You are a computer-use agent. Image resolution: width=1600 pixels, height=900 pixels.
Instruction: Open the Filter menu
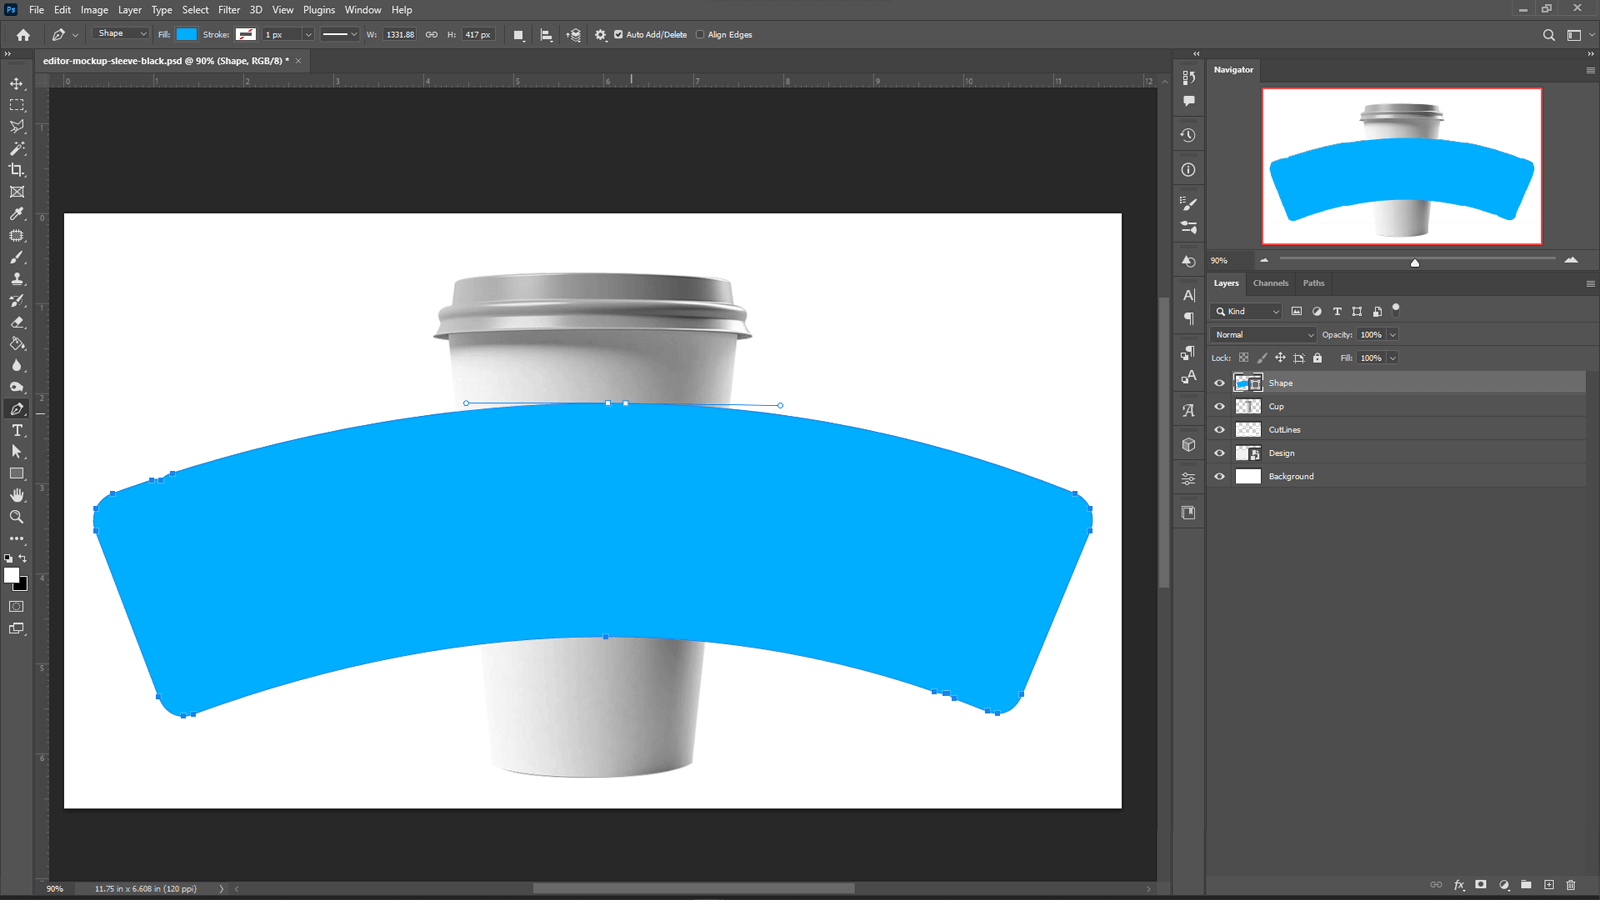point(229,9)
